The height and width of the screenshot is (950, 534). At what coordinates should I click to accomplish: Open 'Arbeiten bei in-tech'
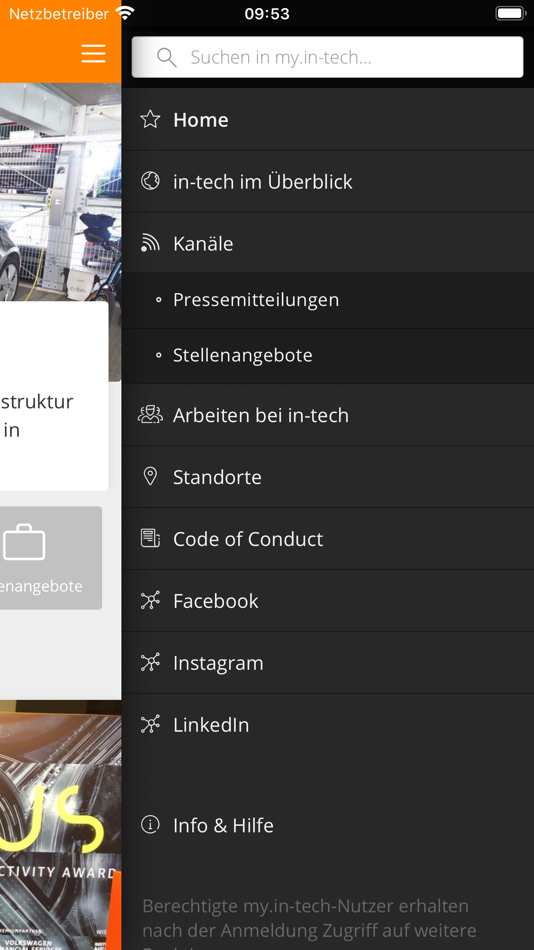tap(328, 415)
